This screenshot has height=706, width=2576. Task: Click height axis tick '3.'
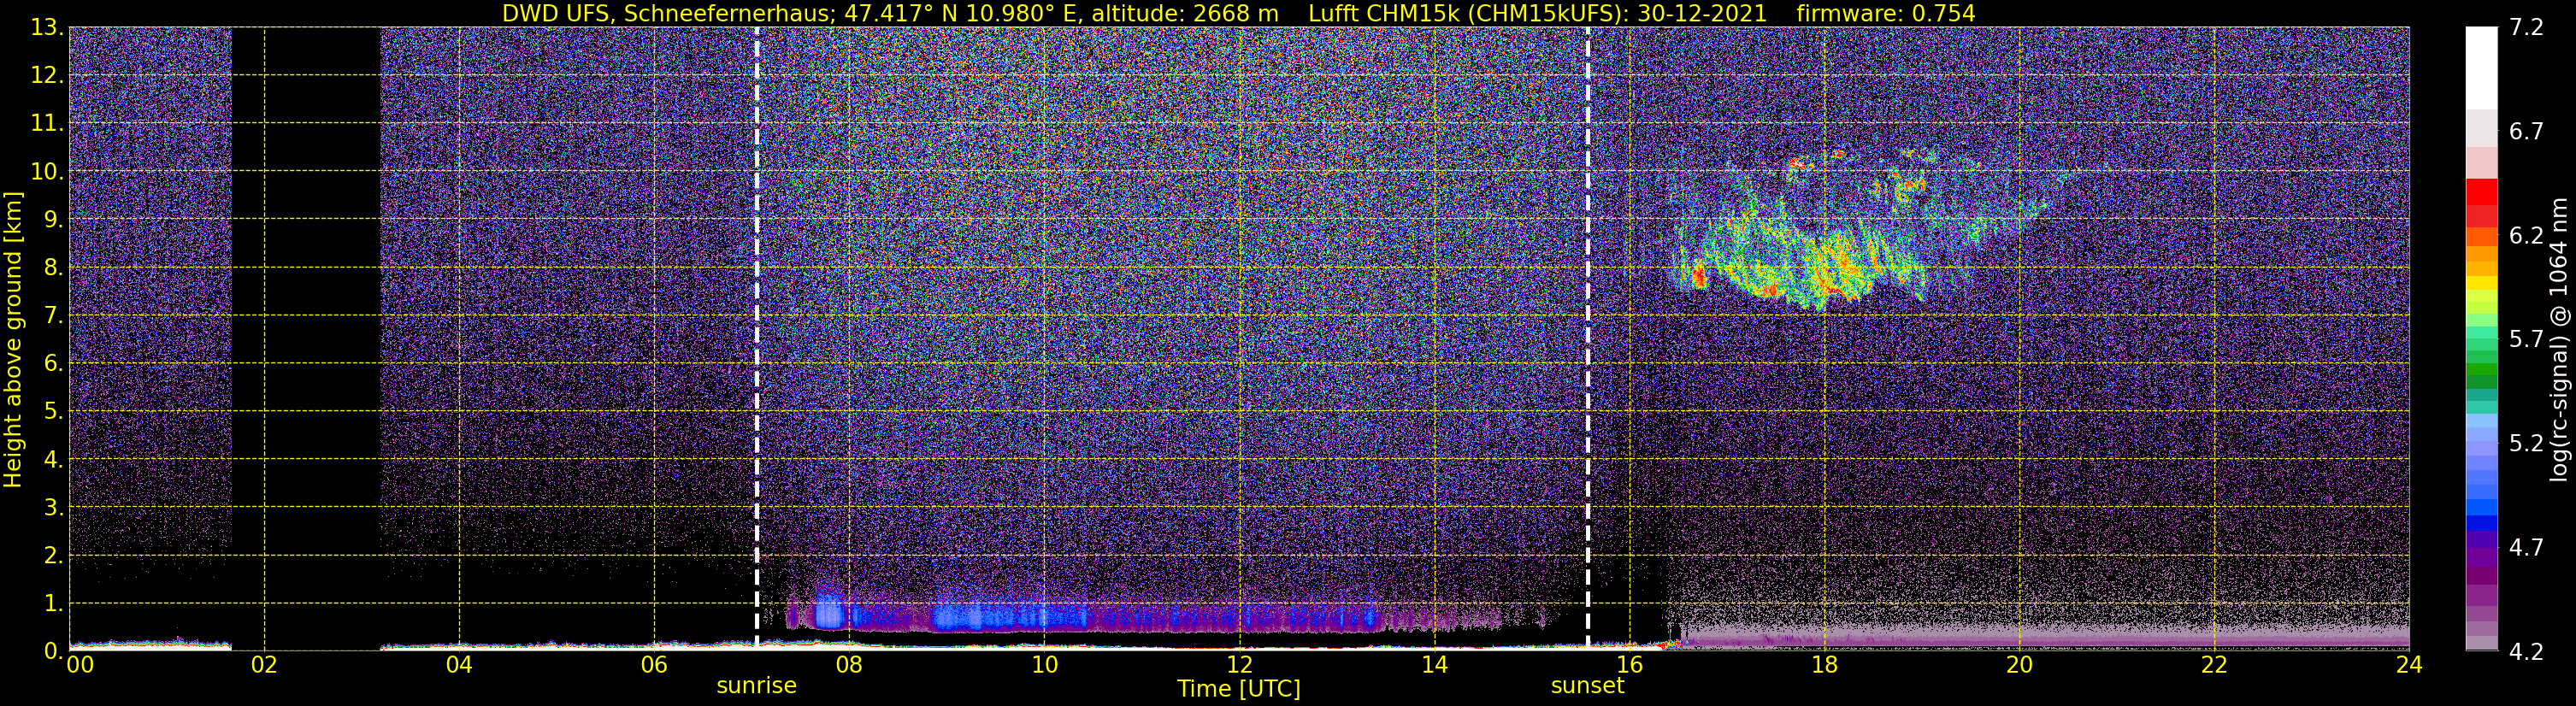[x=53, y=508]
